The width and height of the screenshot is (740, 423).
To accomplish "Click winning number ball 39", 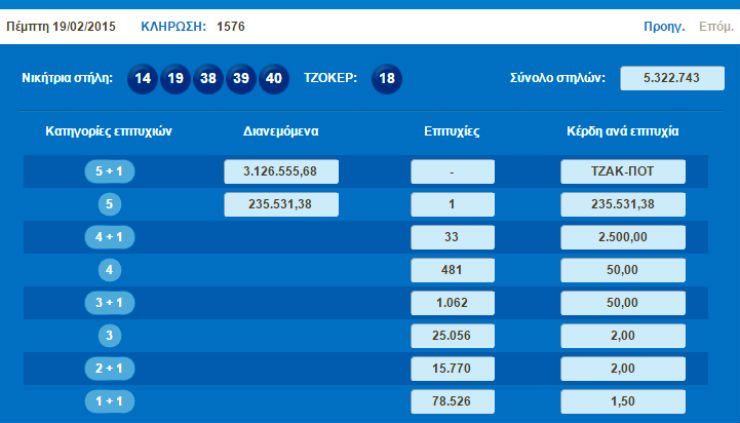I will click(241, 79).
